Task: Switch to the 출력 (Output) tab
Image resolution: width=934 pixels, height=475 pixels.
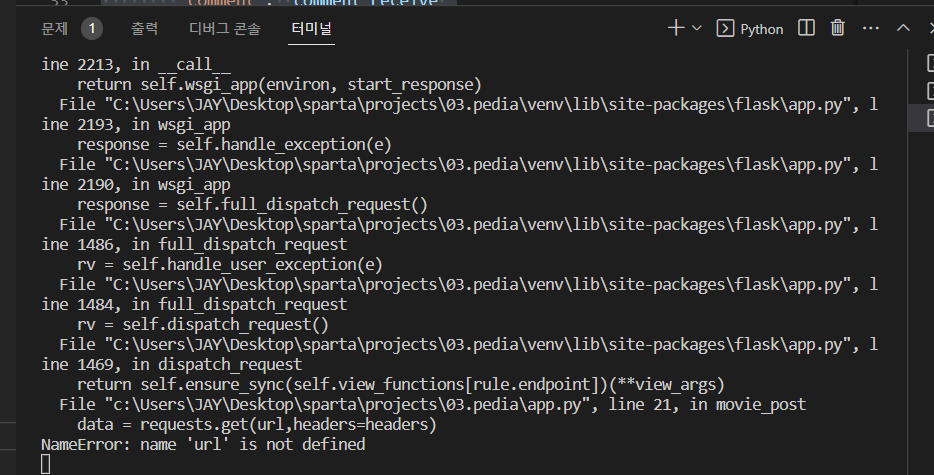Action: click(x=144, y=29)
